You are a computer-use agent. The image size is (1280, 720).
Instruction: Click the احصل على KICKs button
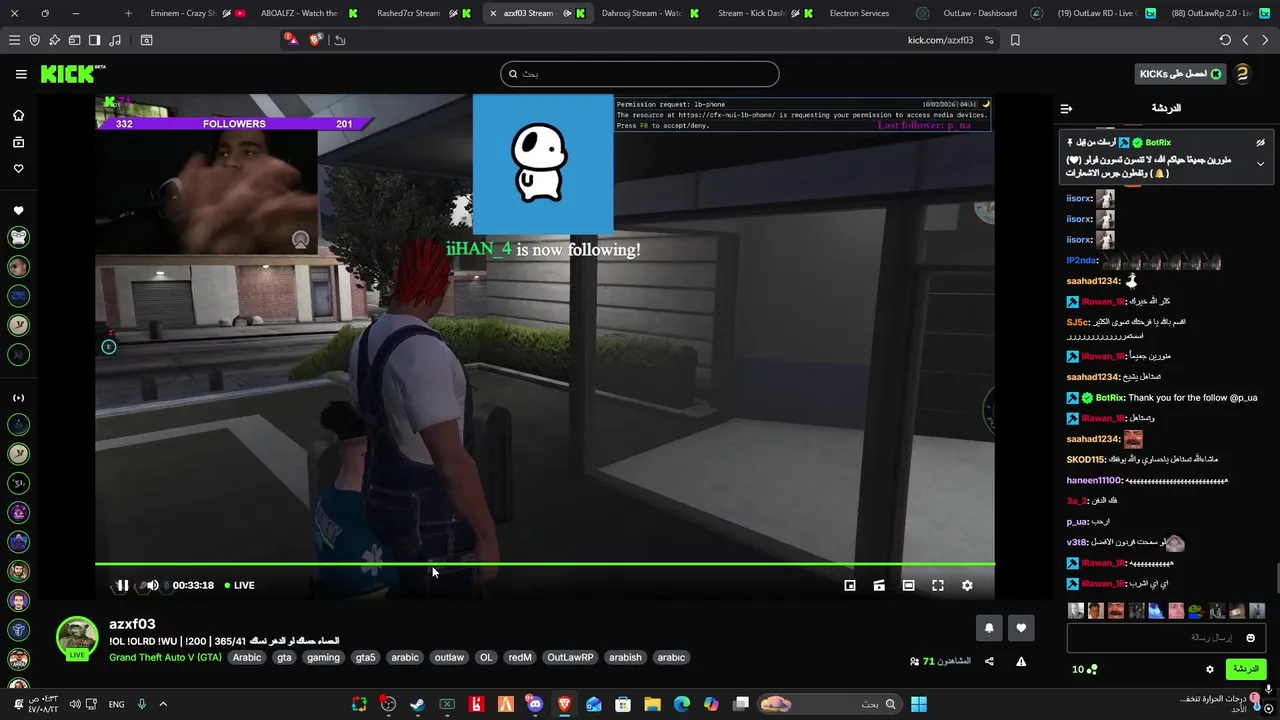(x=1180, y=74)
